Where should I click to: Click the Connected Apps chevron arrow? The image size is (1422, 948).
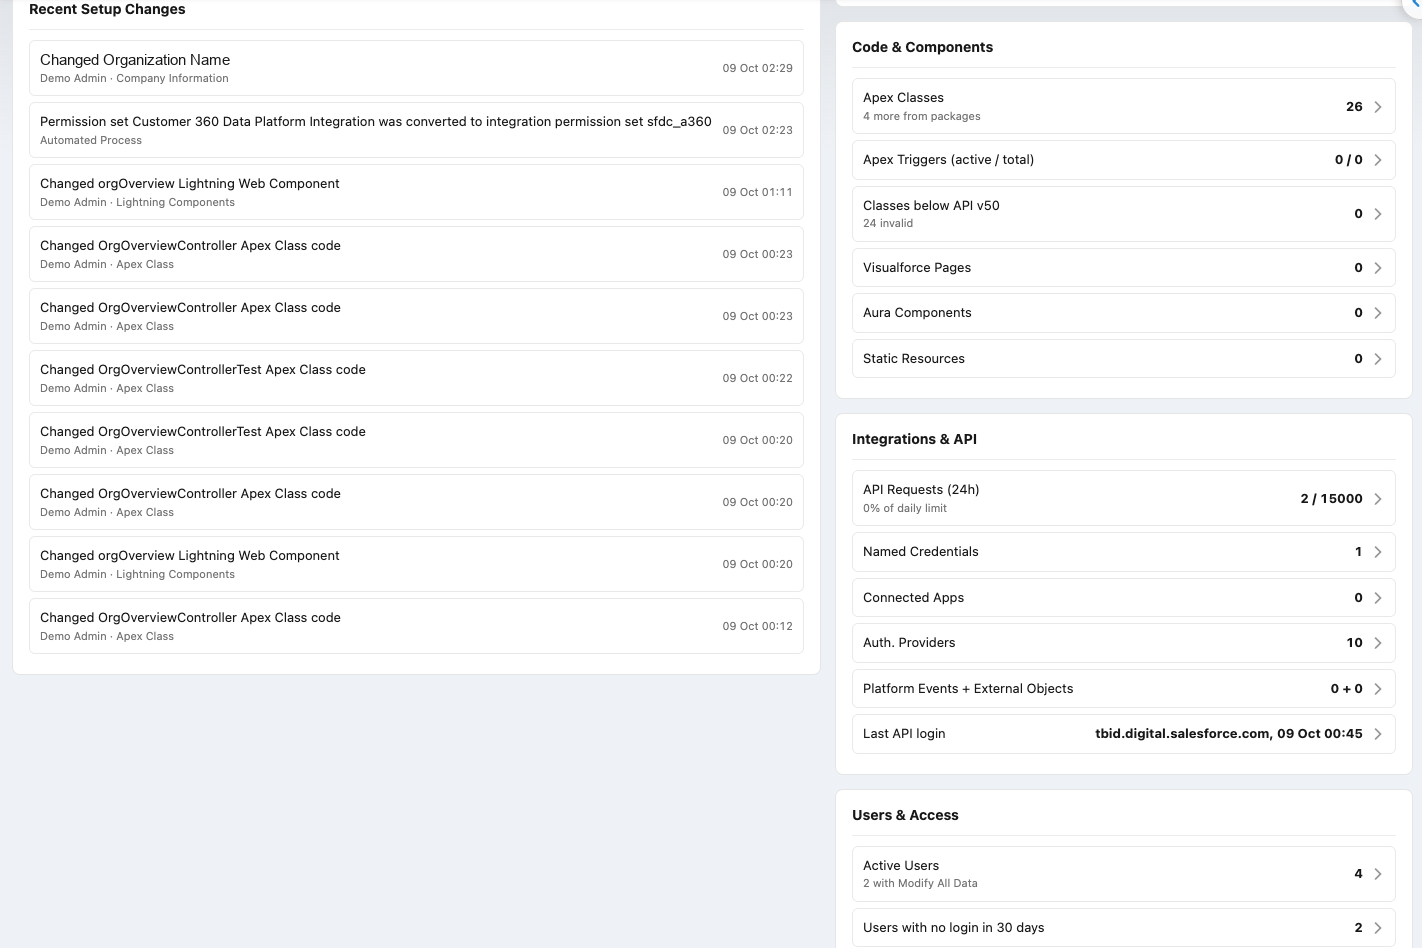click(1378, 598)
